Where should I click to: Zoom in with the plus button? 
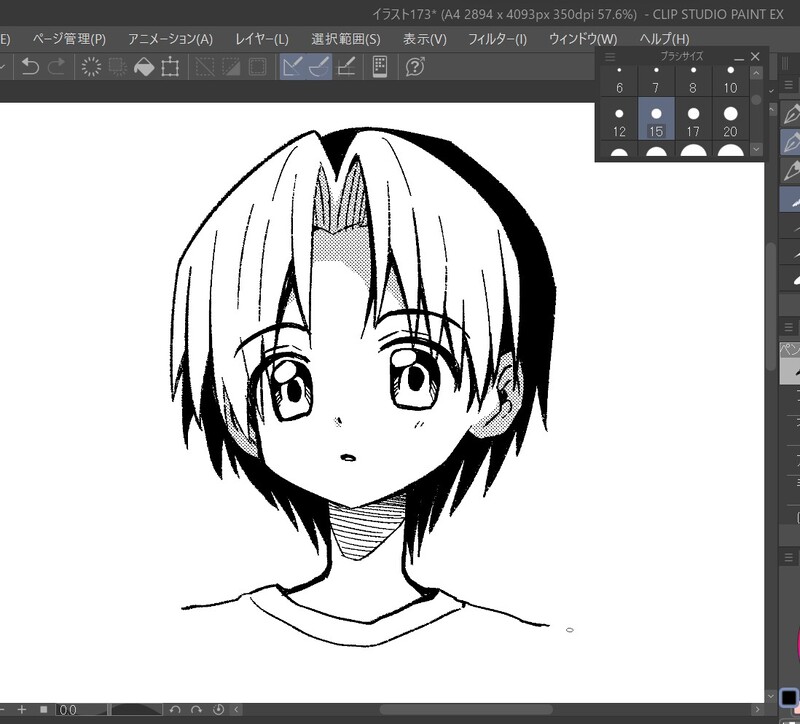21,709
